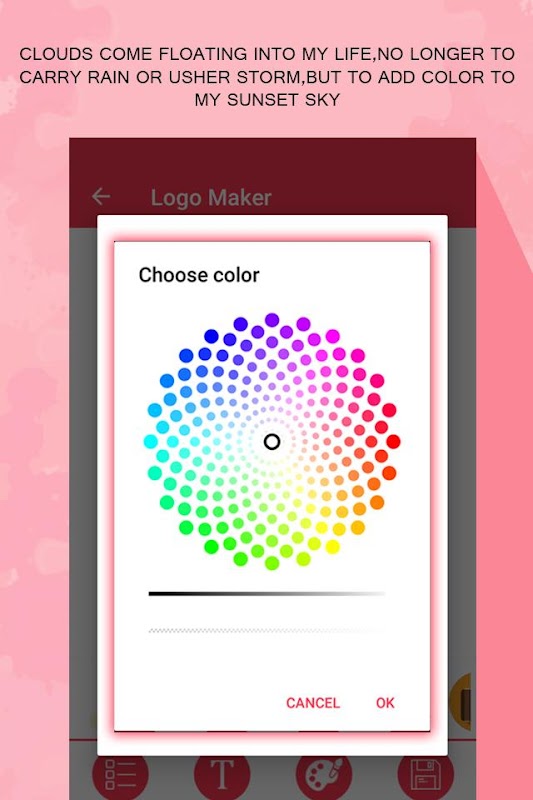533x800 pixels.
Task: Open the list options icon
Action: click(120, 776)
